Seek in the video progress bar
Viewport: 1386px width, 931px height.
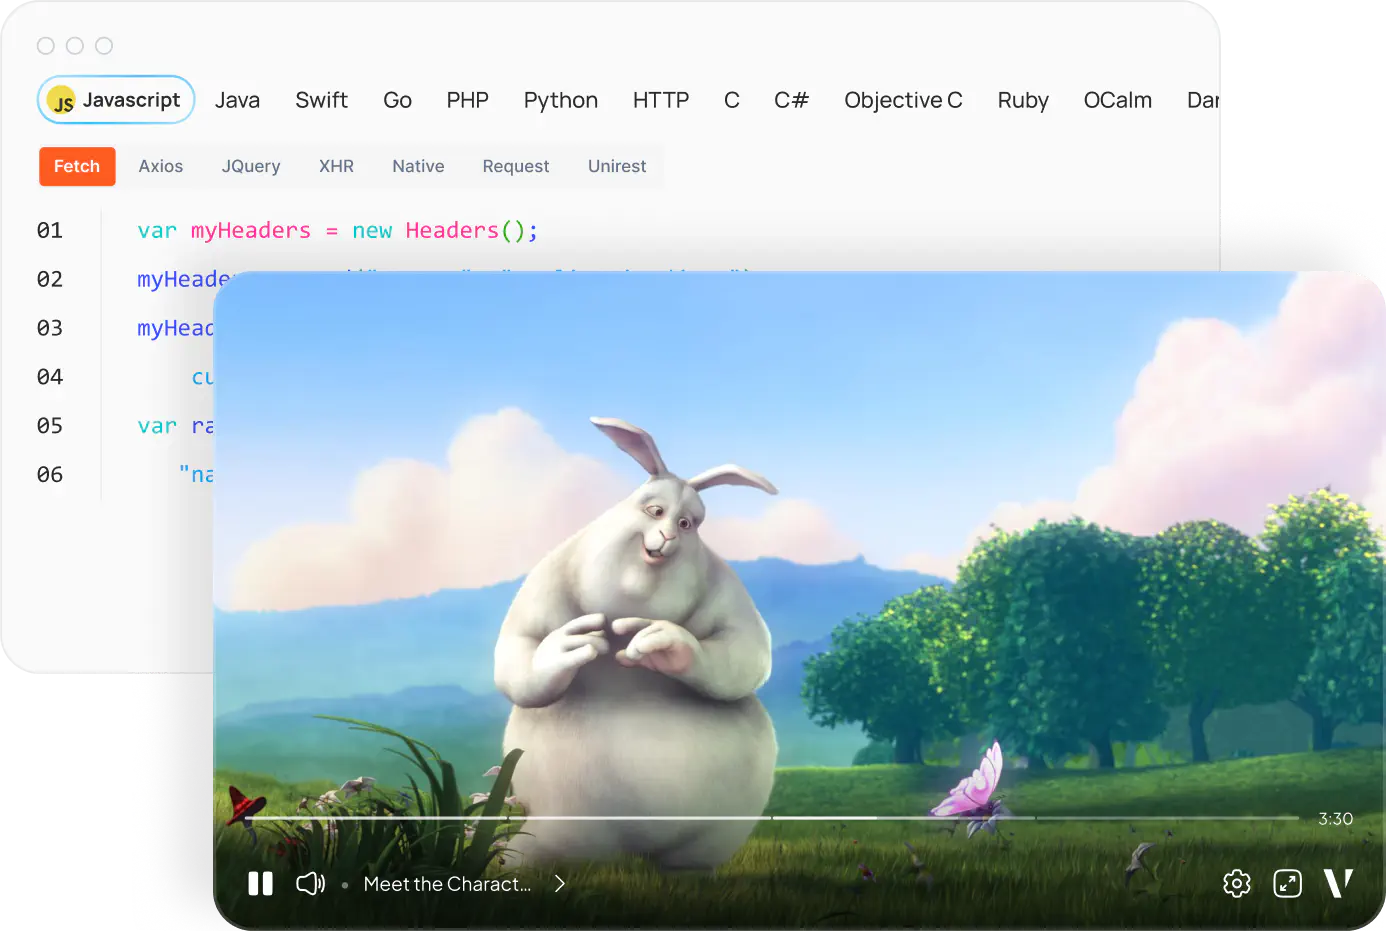tap(772, 818)
